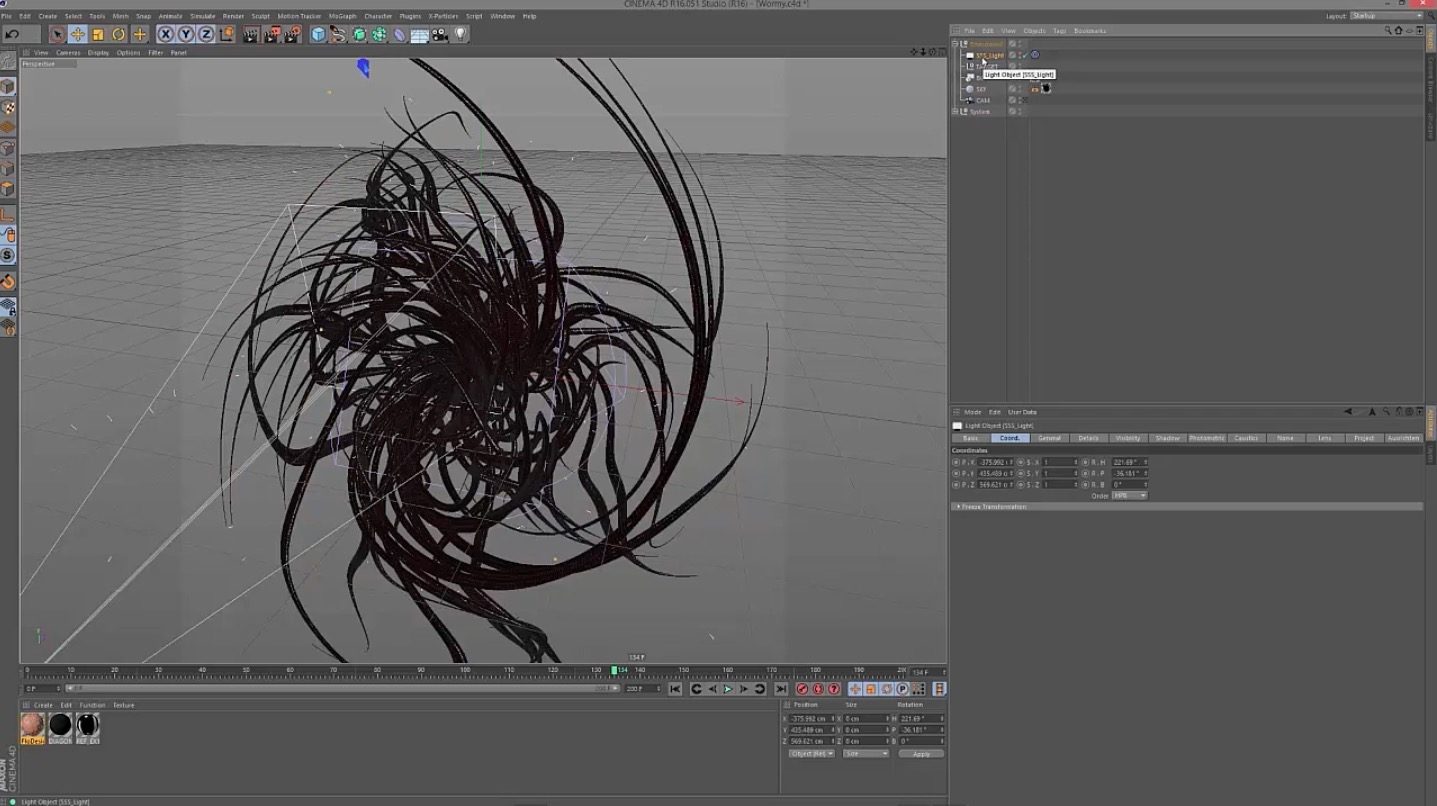Open the Caustics tab
Viewport: 1437px width, 806px height.
coord(1246,438)
